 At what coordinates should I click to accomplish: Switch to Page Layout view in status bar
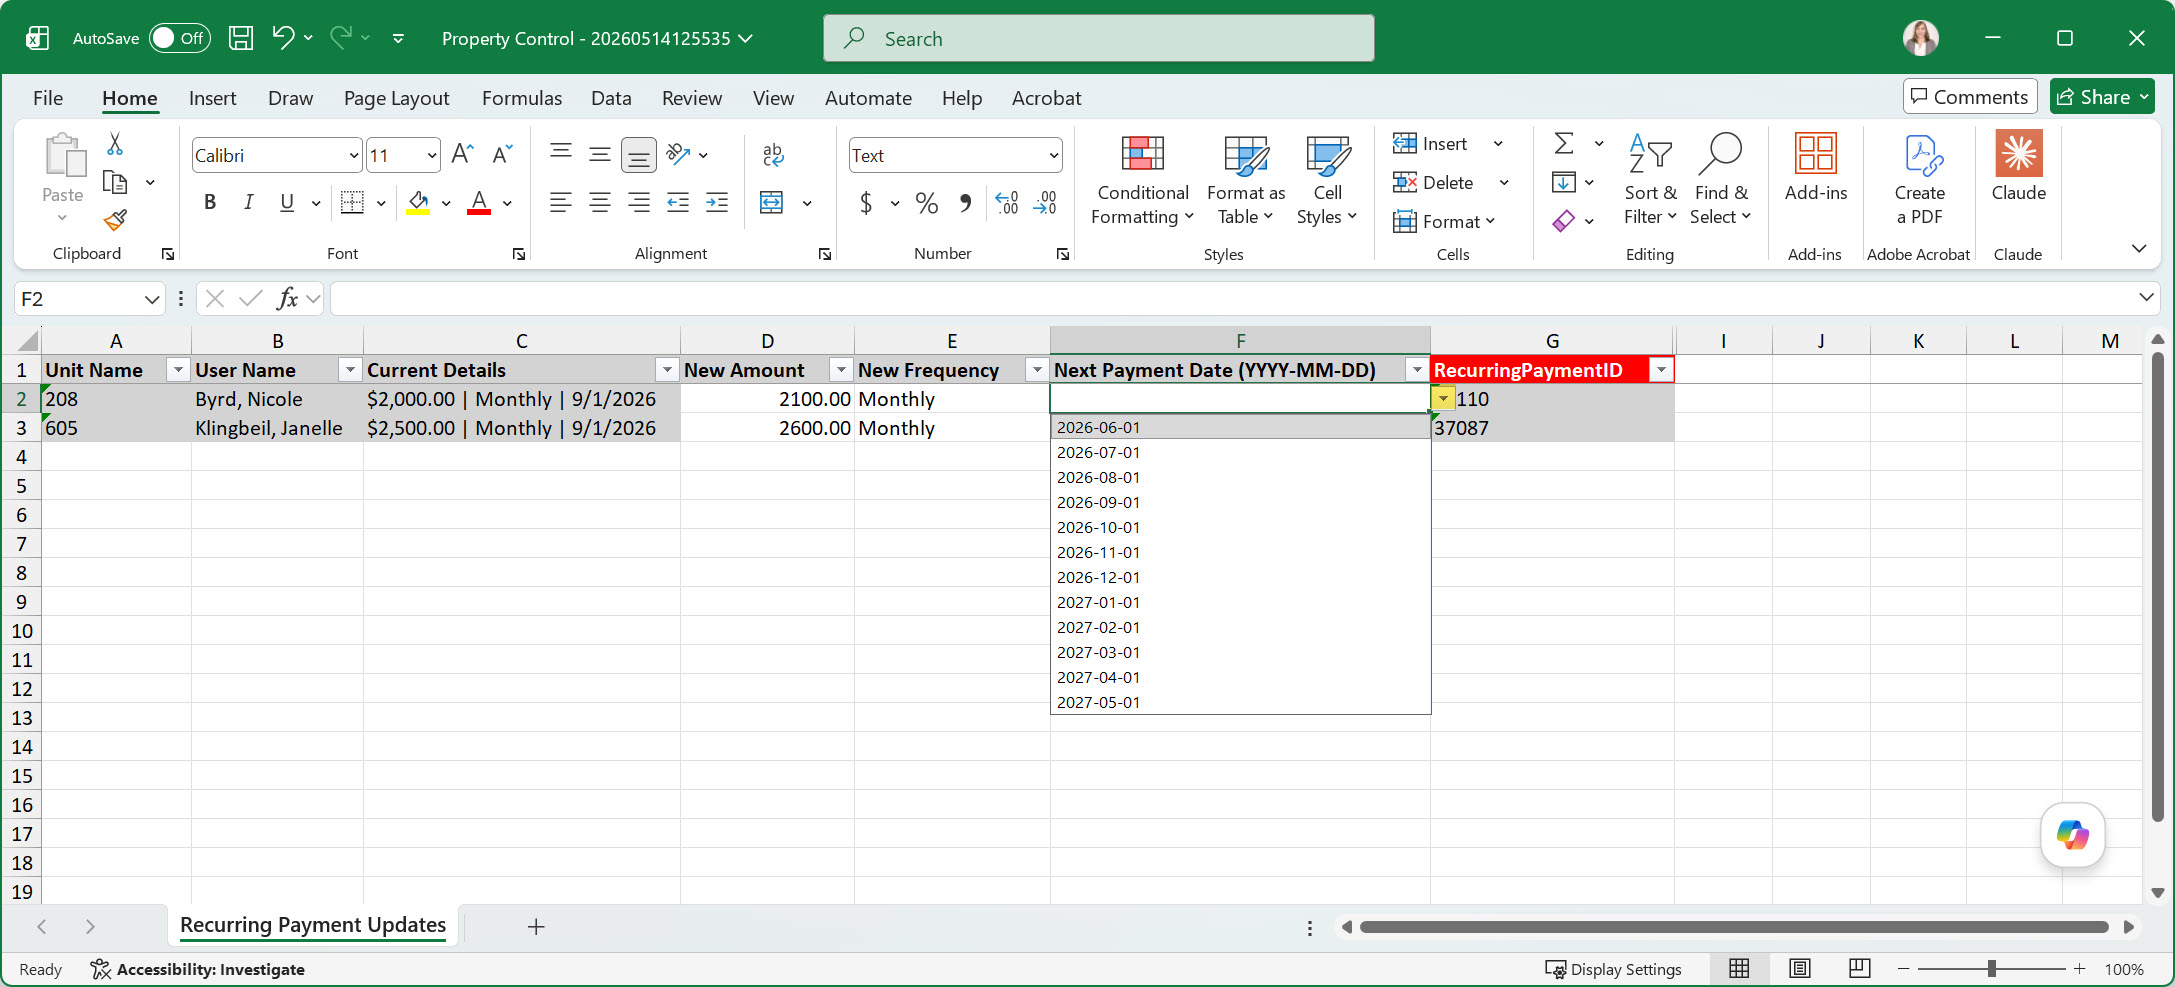click(1800, 969)
